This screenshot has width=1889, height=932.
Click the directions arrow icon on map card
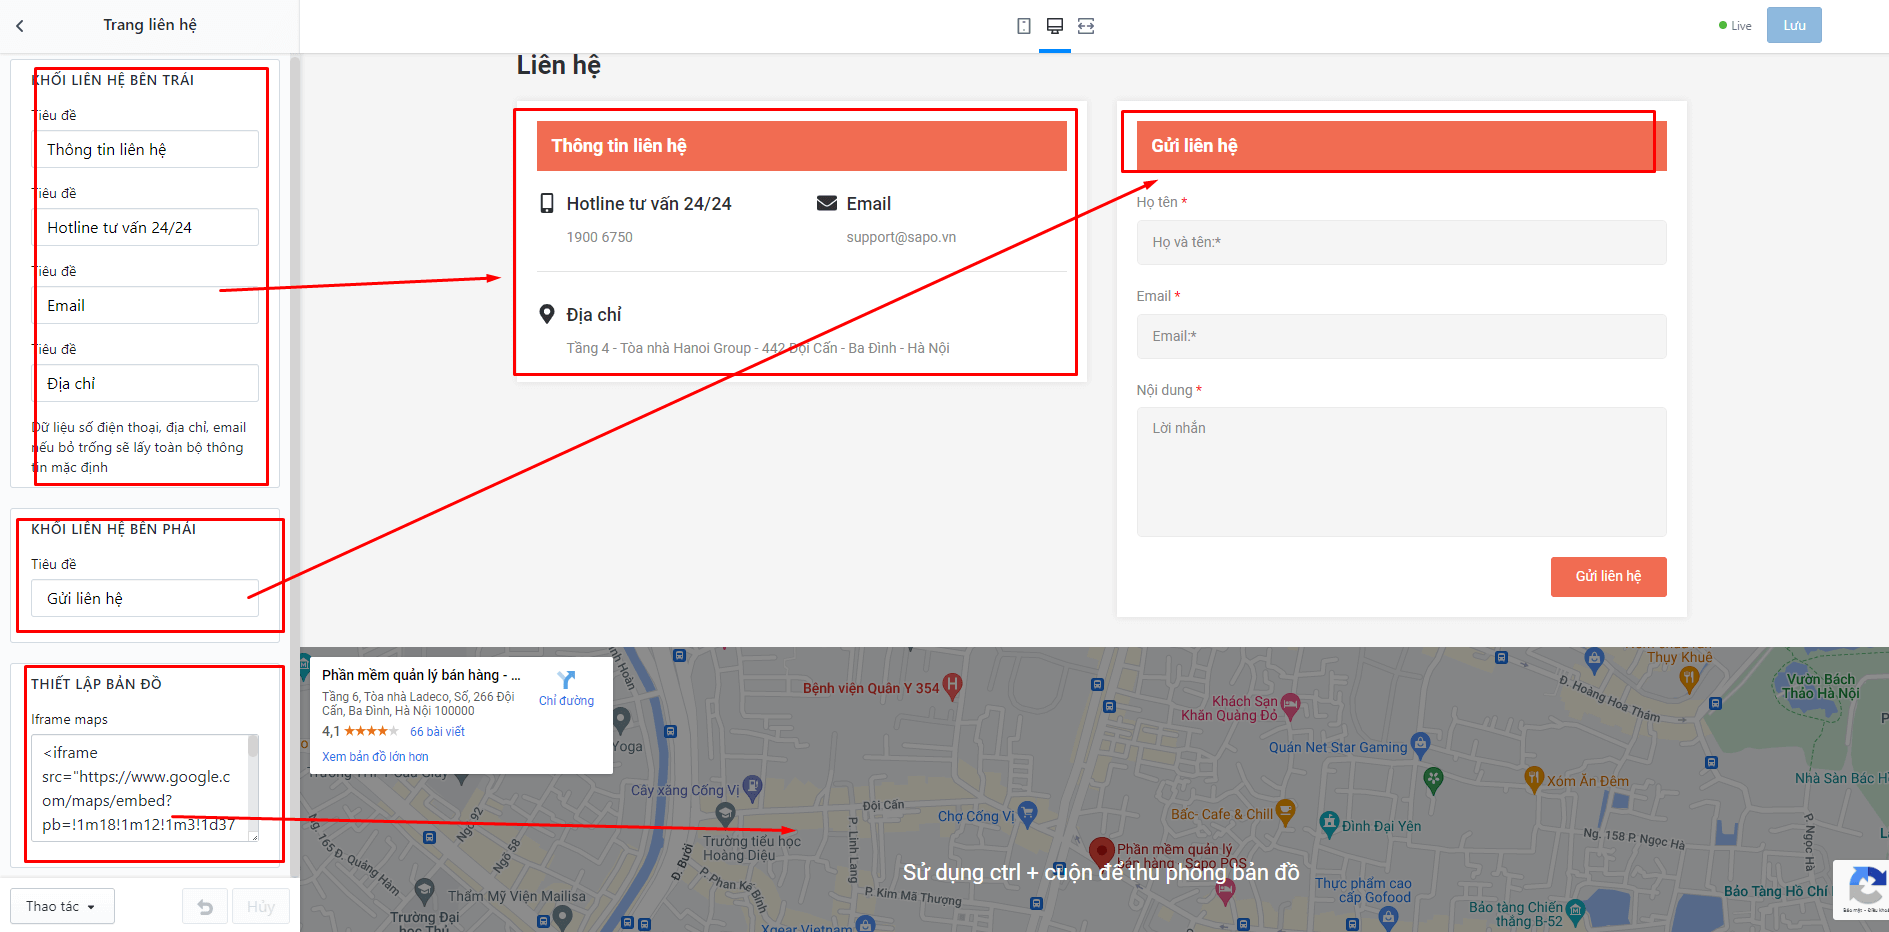pyautogui.click(x=566, y=680)
